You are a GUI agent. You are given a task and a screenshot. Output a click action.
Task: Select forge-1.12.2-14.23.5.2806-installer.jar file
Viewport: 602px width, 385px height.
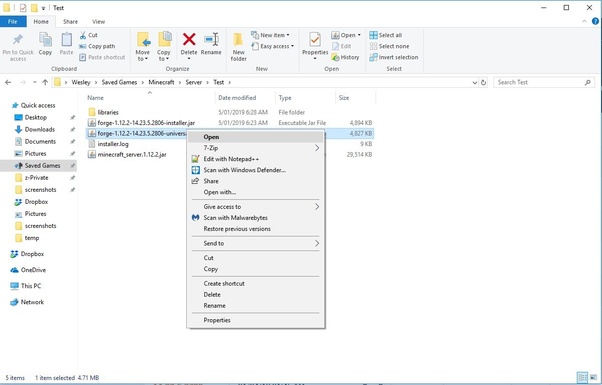pos(146,123)
